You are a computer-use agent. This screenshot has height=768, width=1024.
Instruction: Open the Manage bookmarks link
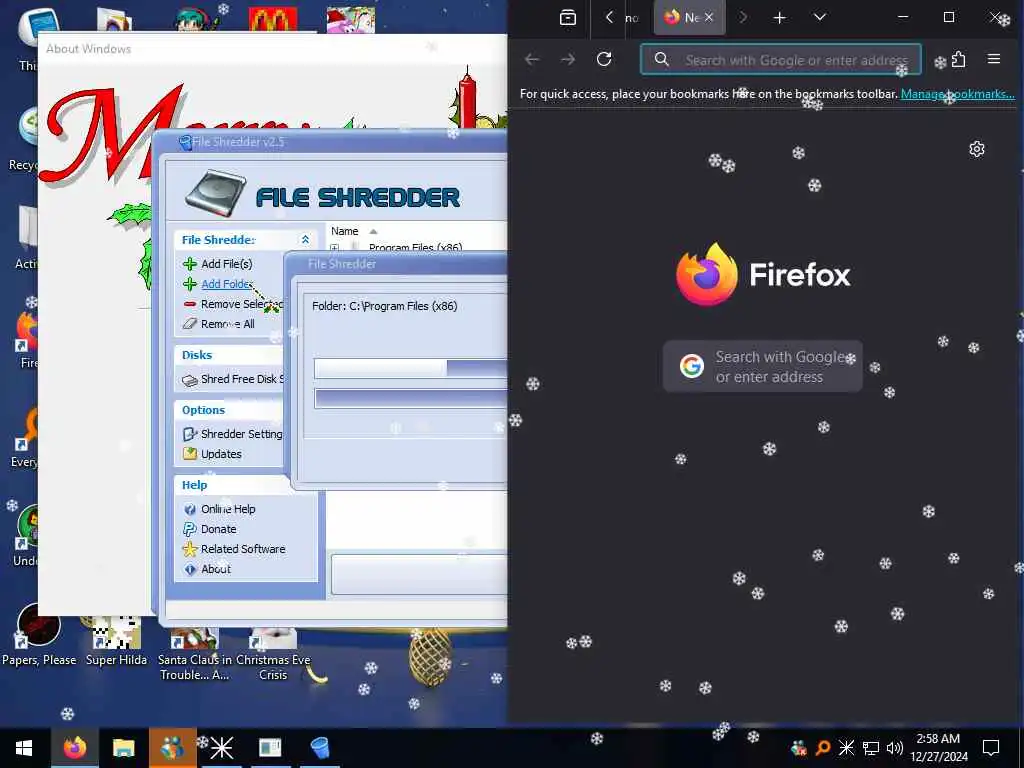click(957, 94)
